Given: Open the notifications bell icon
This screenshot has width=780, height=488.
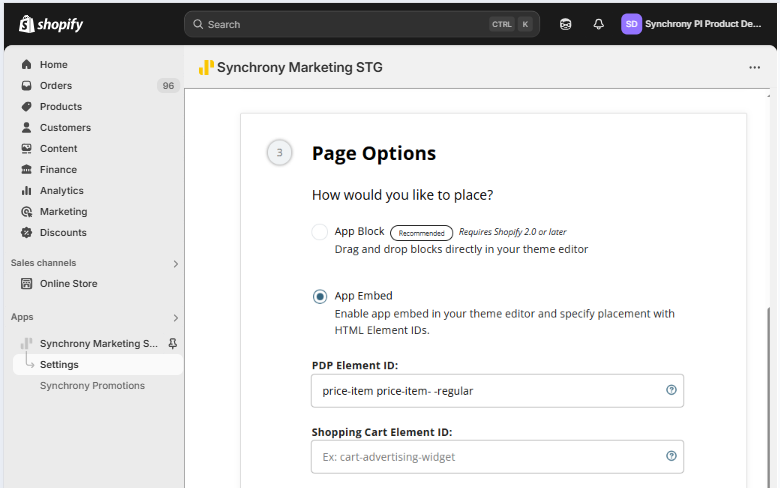Looking at the screenshot, I should pyautogui.click(x=598, y=24).
